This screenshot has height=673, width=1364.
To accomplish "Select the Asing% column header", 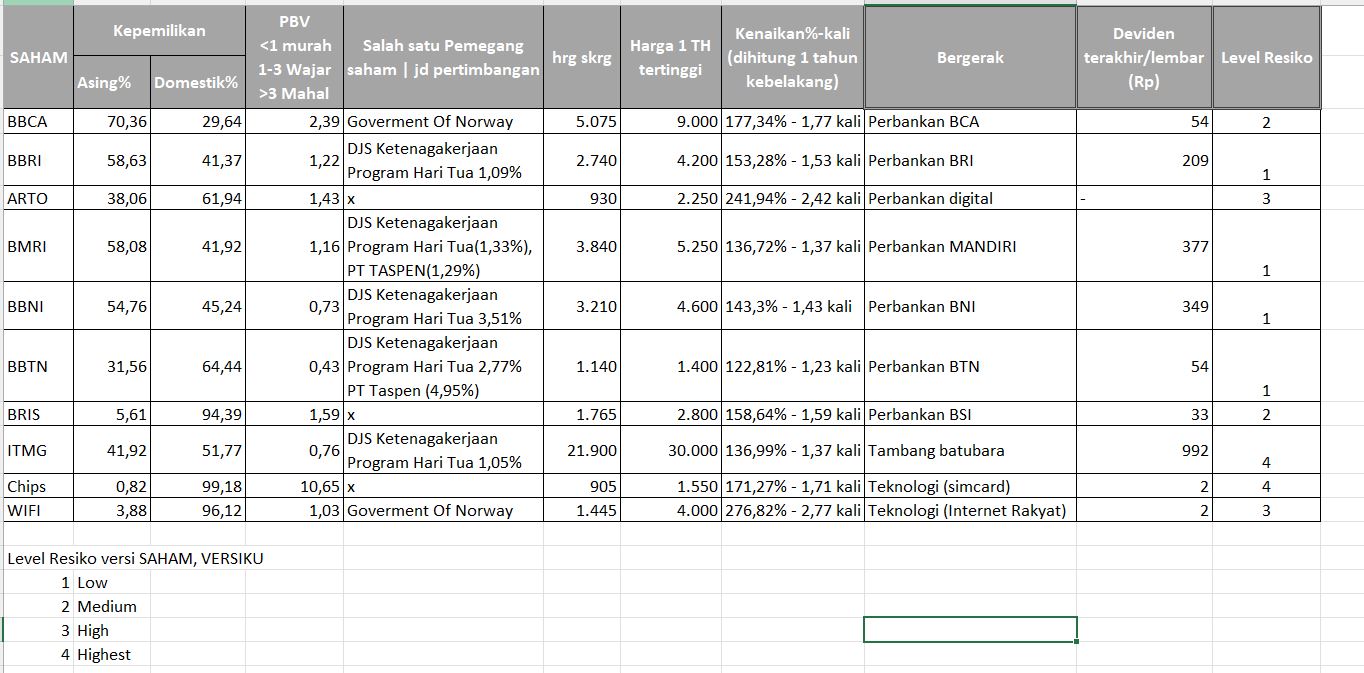I will 112,82.
